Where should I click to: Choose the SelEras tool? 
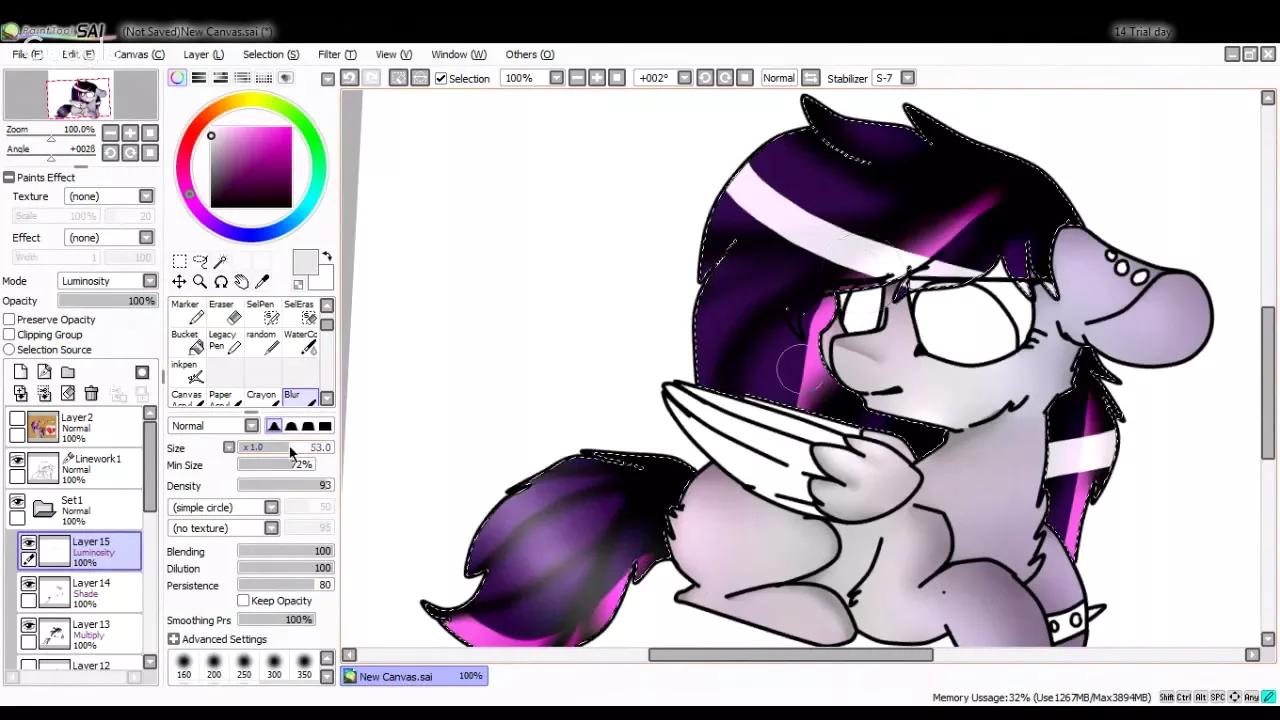click(x=299, y=312)
